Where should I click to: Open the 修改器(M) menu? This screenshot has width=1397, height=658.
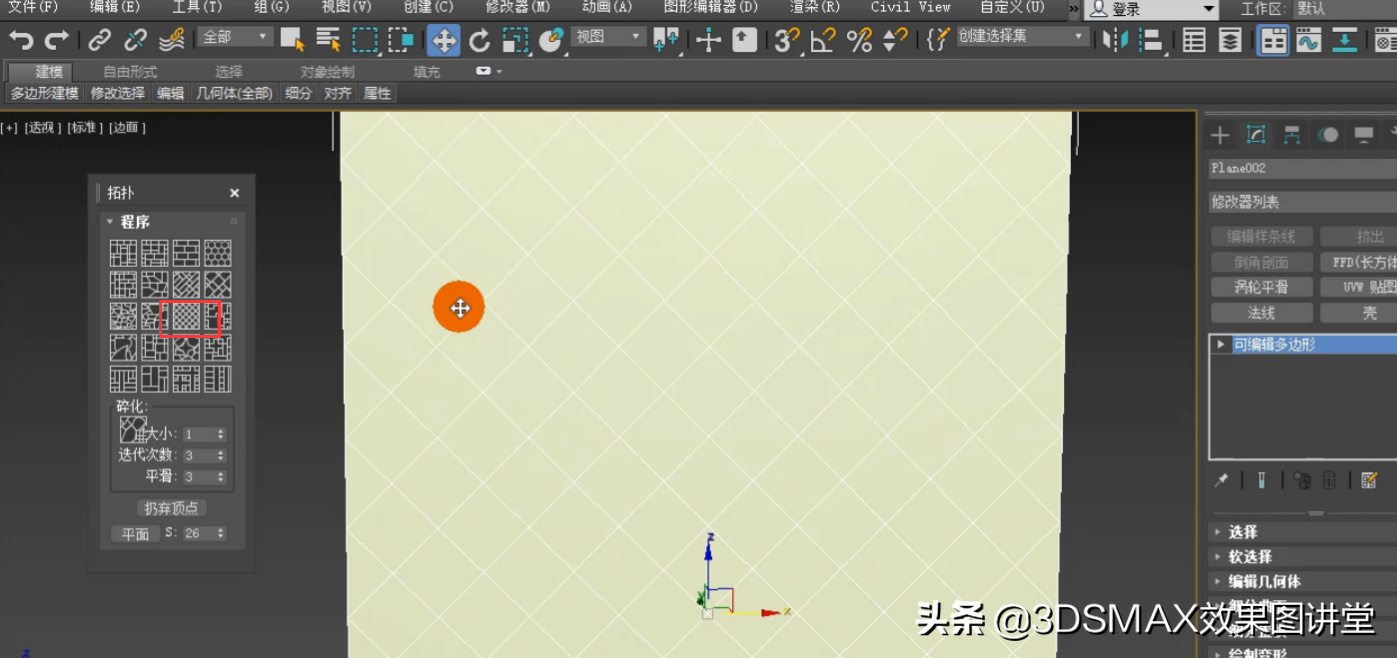[518, 7]
